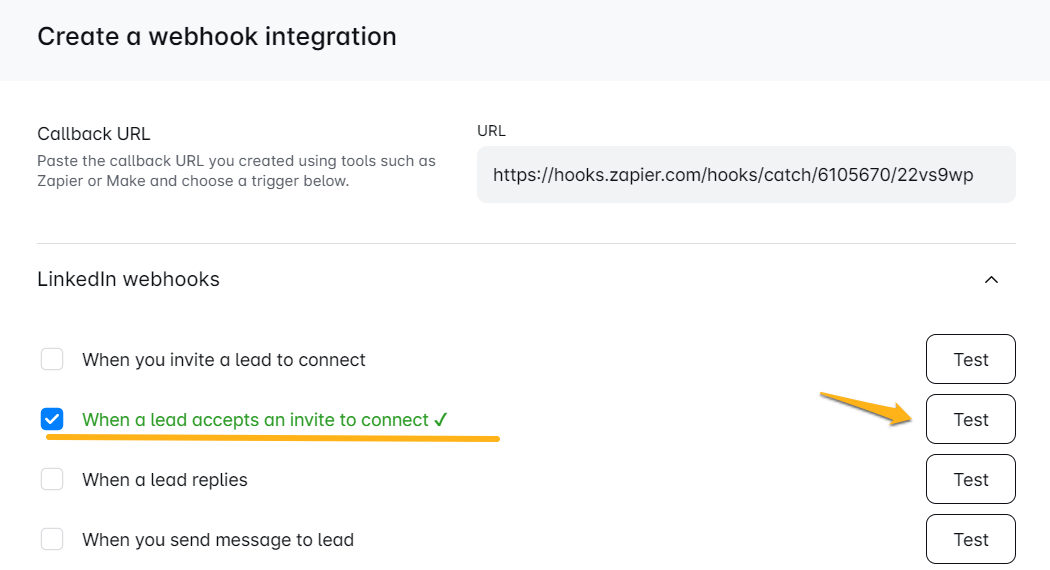
Task: Check the send message to lead checkbox
Action: [52, 539]
